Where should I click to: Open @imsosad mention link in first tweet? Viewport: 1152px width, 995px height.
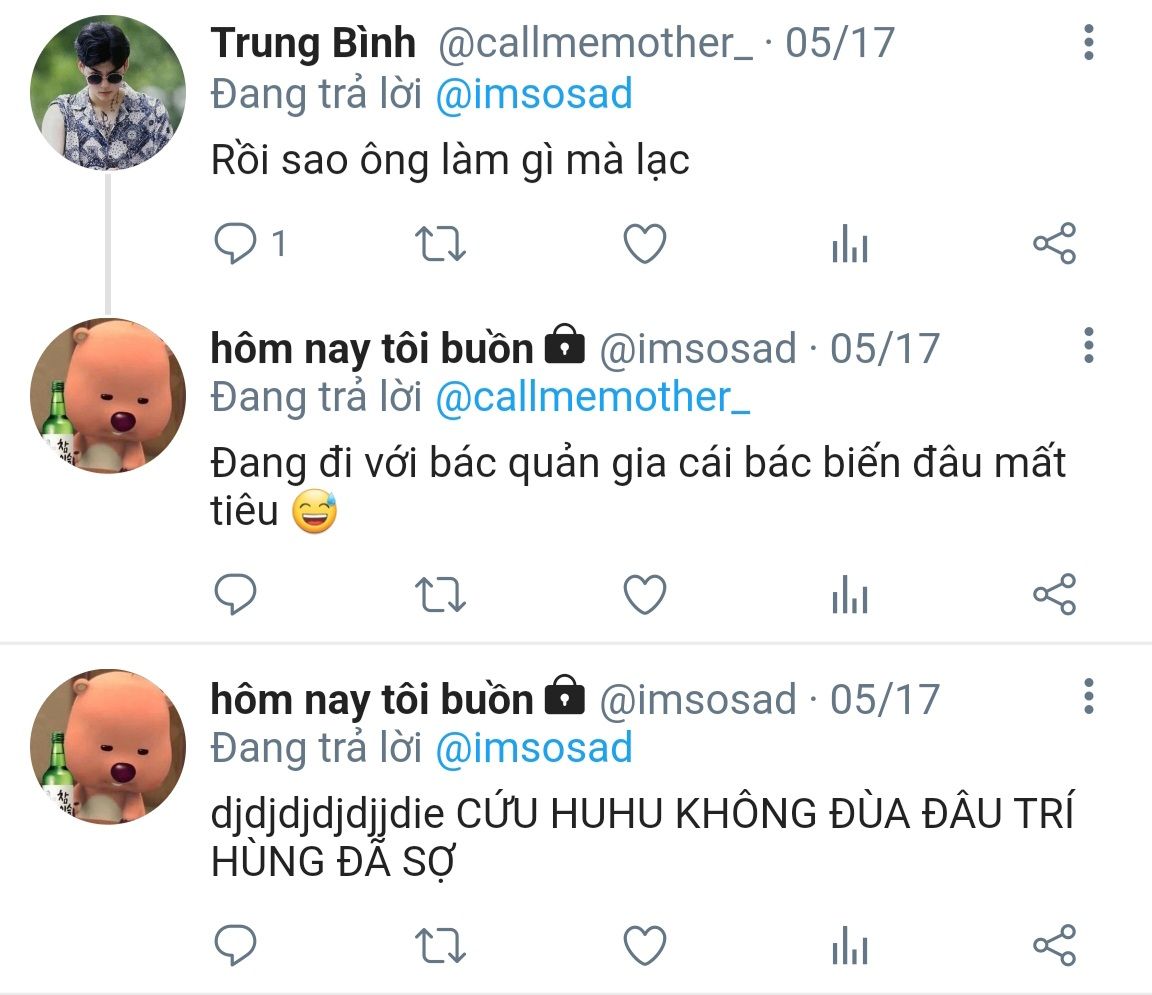[534, 95]
